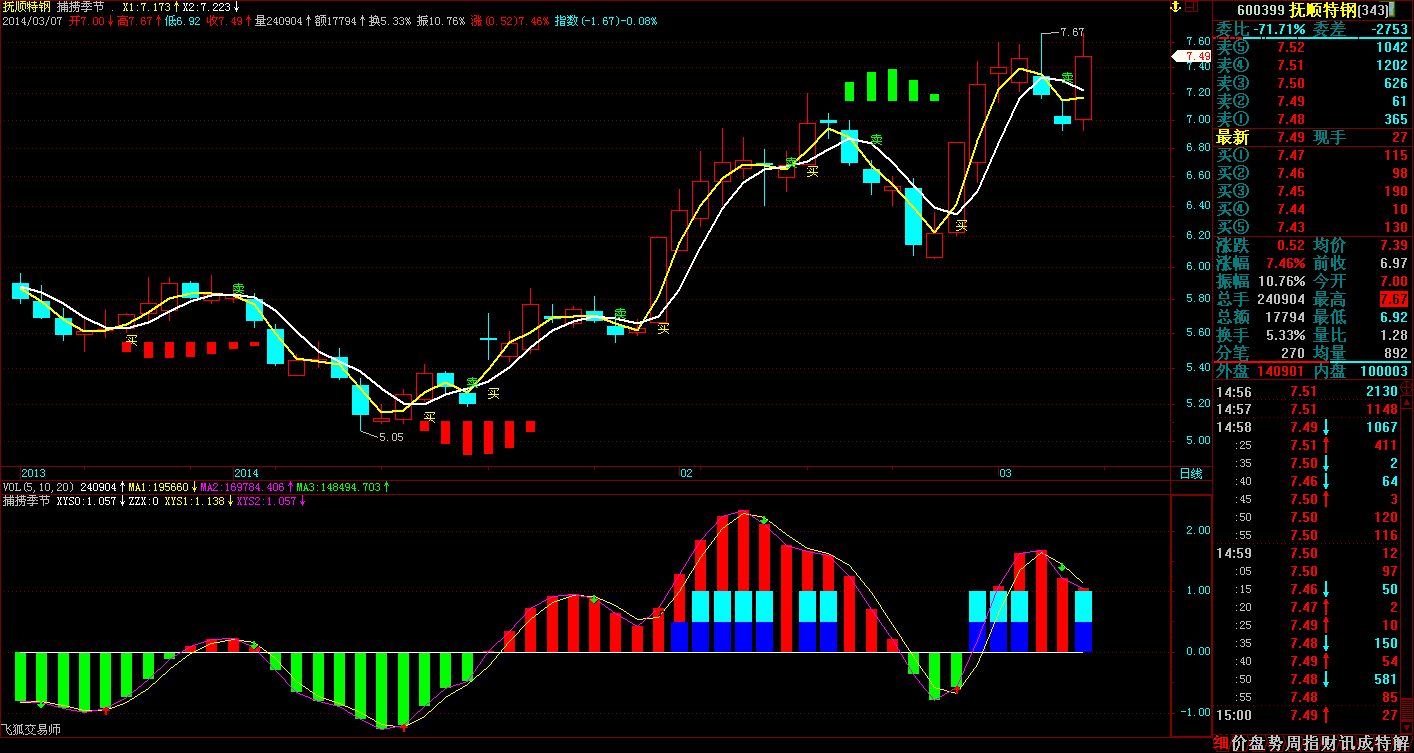
Task: Click the 外盘 value 140901
Action: pyautogui.click(x=1281, y=371)
